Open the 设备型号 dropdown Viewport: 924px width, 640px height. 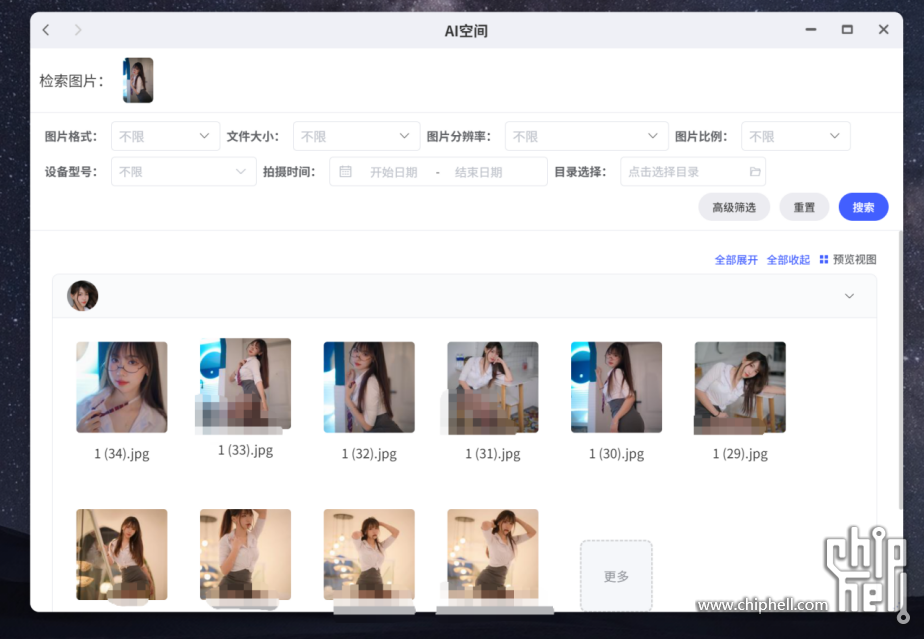point(183,172)
